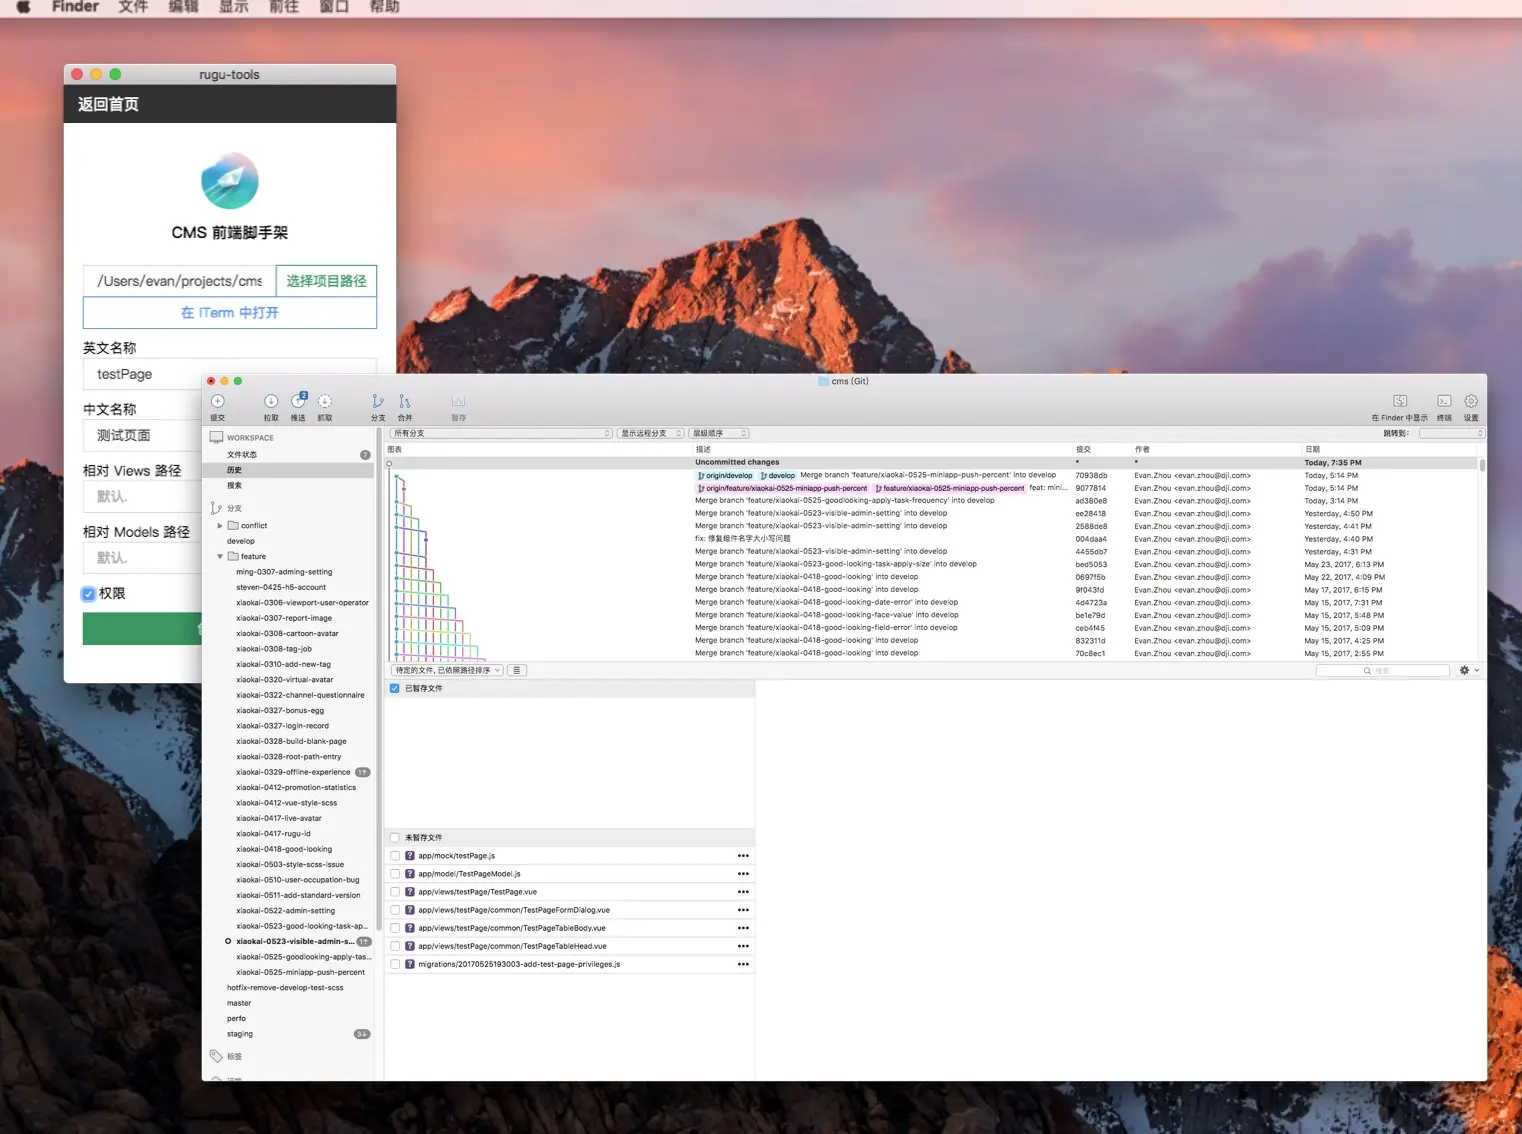Open the 所有分支 branch filter dropdown
This screenshot has height=1134, width=1522.
coord(500,433)
